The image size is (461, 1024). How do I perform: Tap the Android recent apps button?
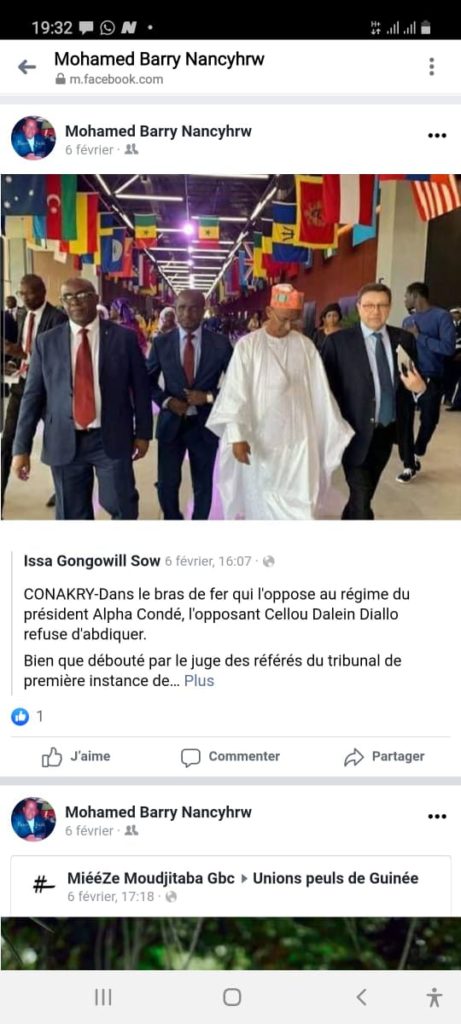pyautogui.click(x=103, y=997)
